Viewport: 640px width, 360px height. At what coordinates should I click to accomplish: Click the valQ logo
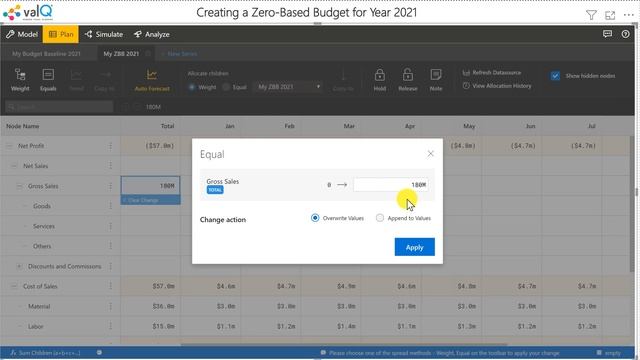pos(28,12)
